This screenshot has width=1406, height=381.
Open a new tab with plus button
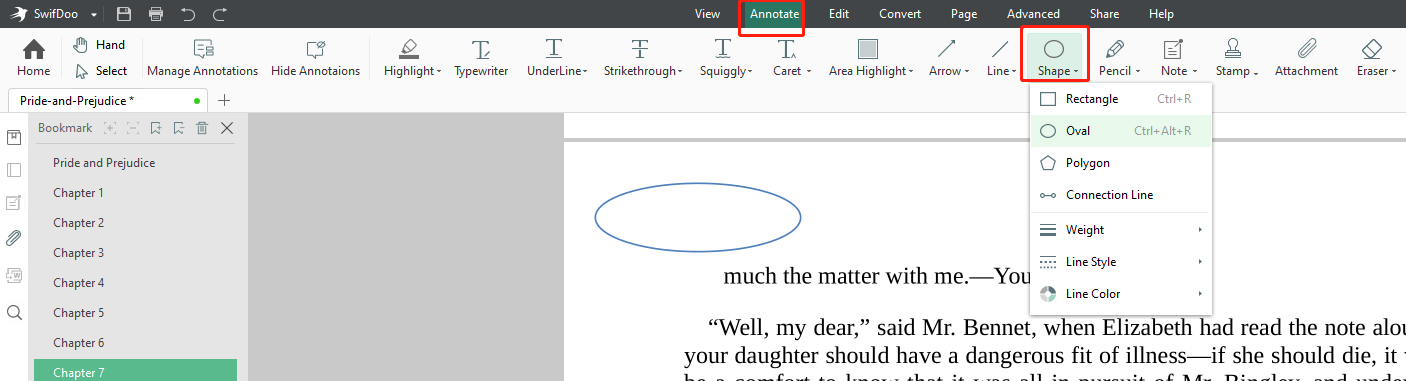[x=224, y=100]
